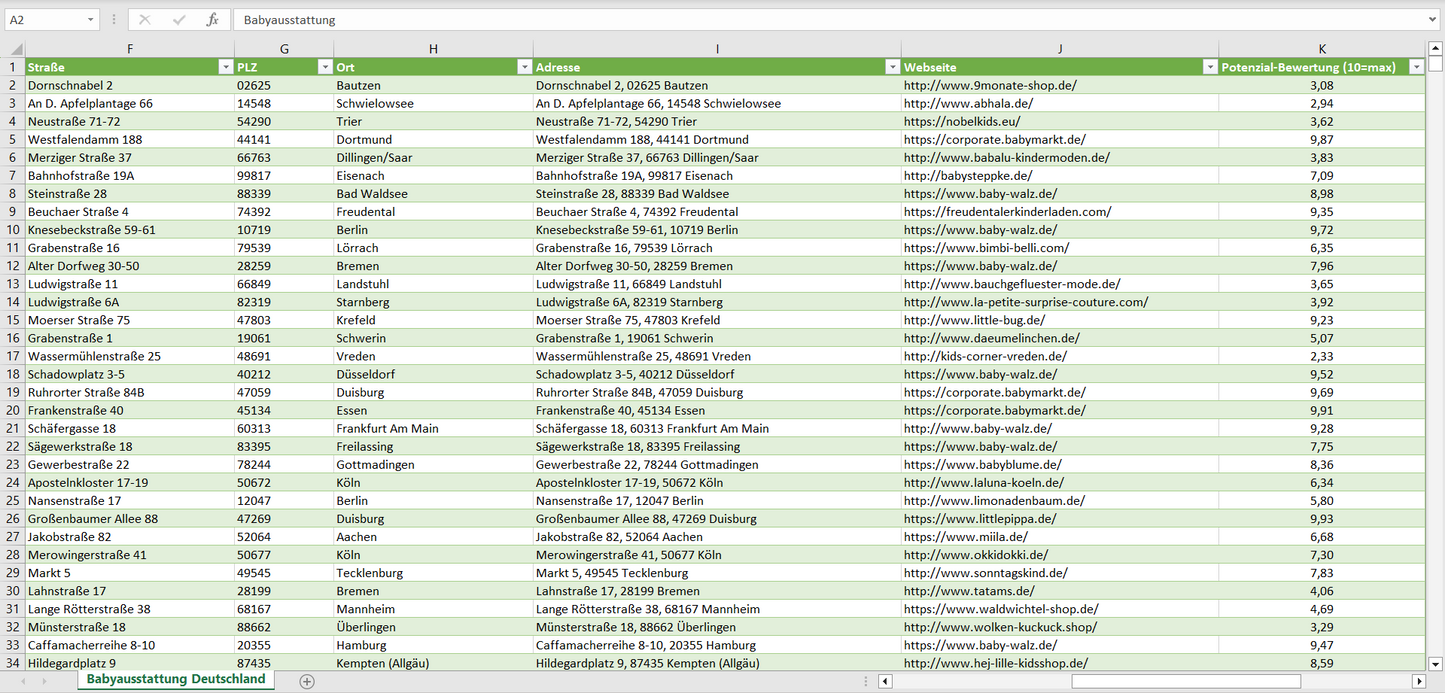
Task: Select the Babyausstattung Deutschland sheet tab
Action: click(x=176, y=679)
